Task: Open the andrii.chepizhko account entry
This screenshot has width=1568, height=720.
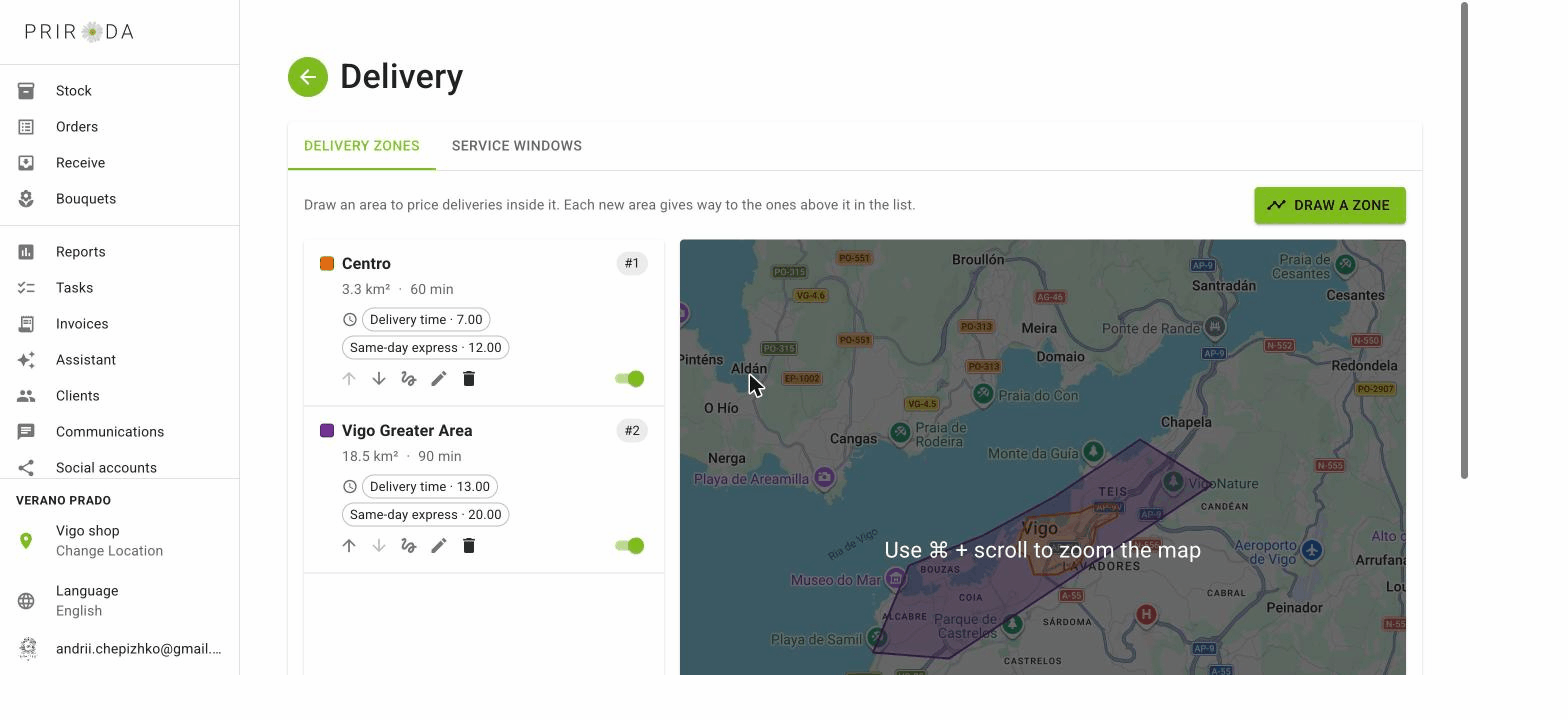Action: [x=119, y=649]
